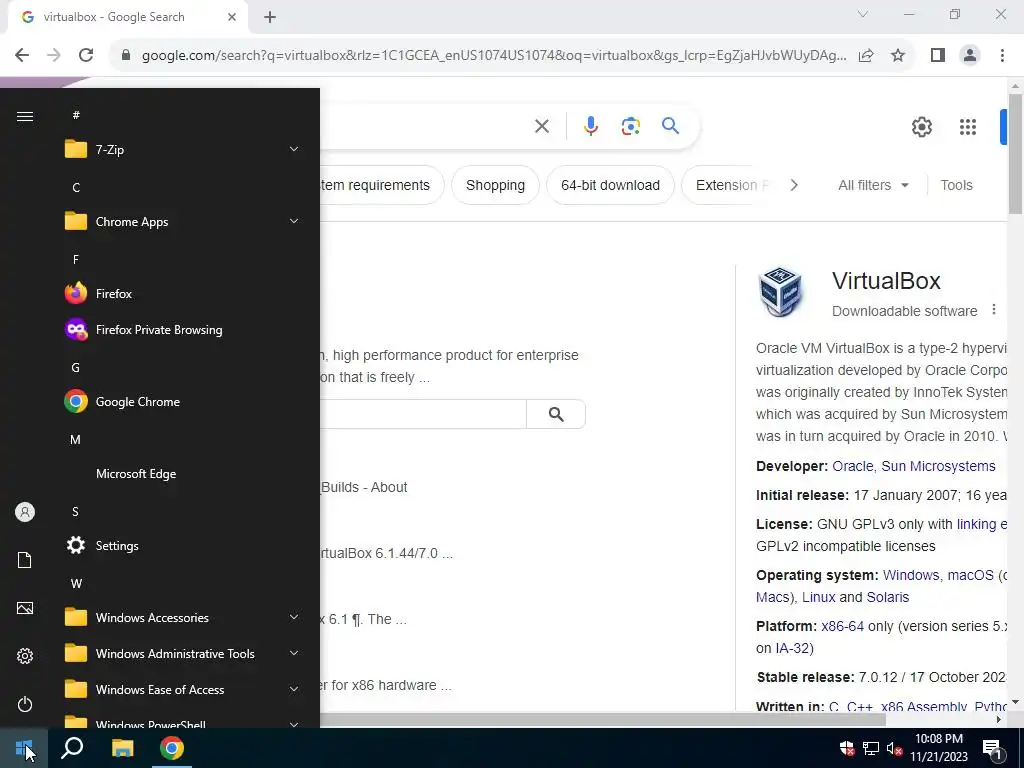Expand the Start menu hamburger navigation
The image size is (1024, 768).
25,116
